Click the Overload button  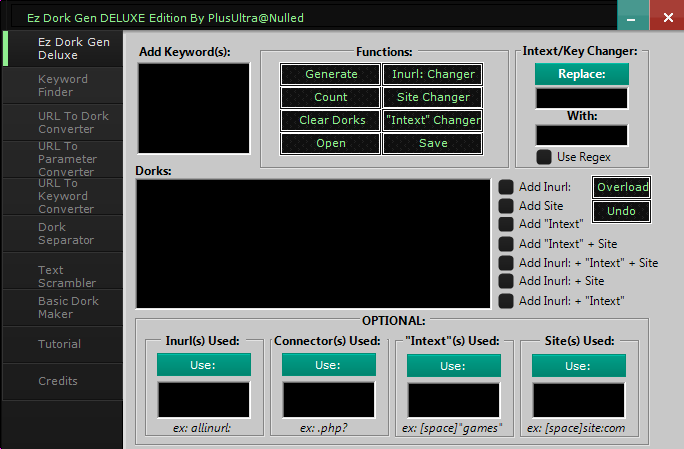click(x=621, y=187)
